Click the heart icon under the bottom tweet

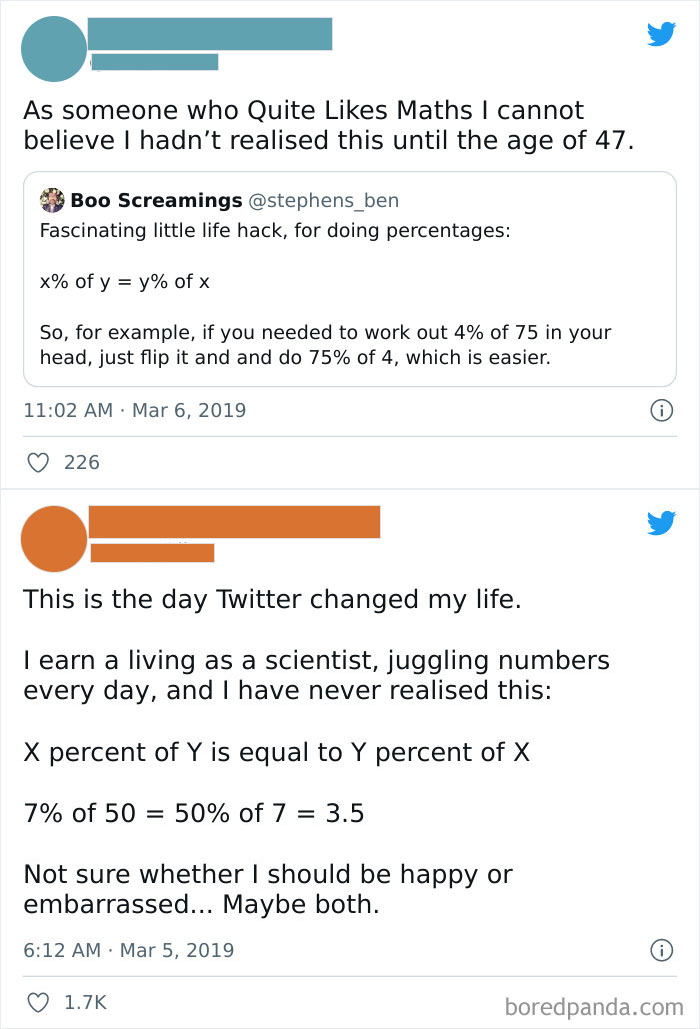point(39,1003)
